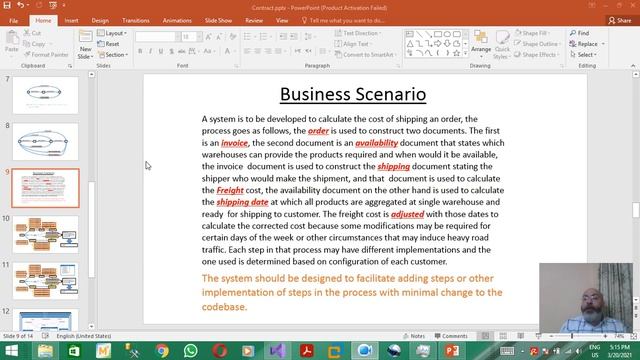Select the right arrow shape in gallery

tap(438, 44)
